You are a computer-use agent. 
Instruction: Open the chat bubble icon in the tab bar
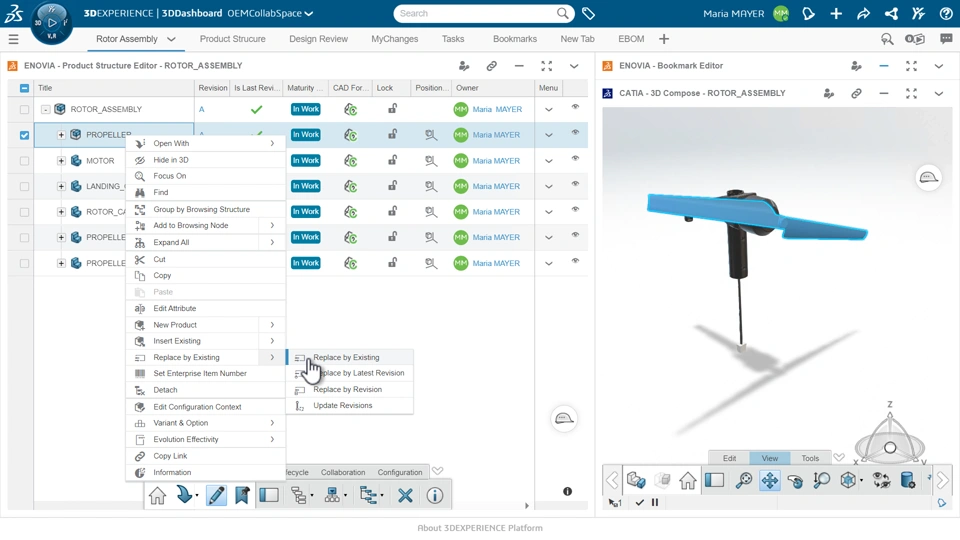(x=947, y=39)
